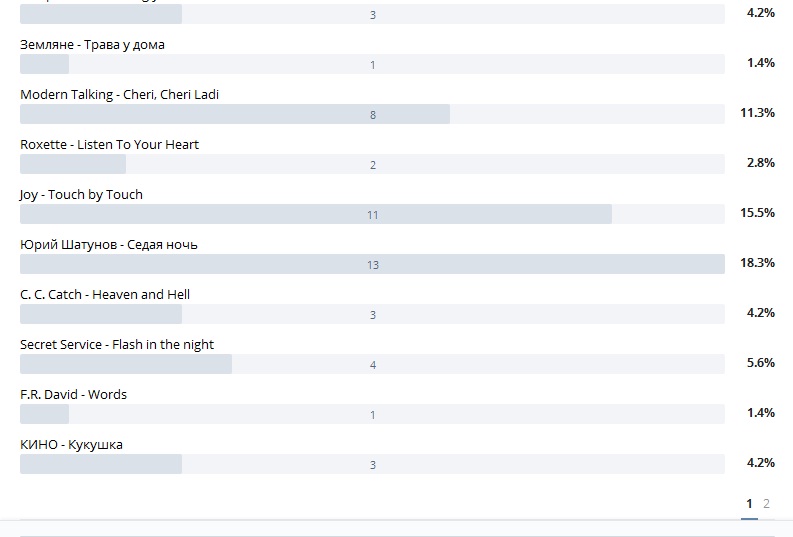Select the 'F.R. David - Words' option
The height and width of the screenshot is (537, 793).
click(73, 395)
